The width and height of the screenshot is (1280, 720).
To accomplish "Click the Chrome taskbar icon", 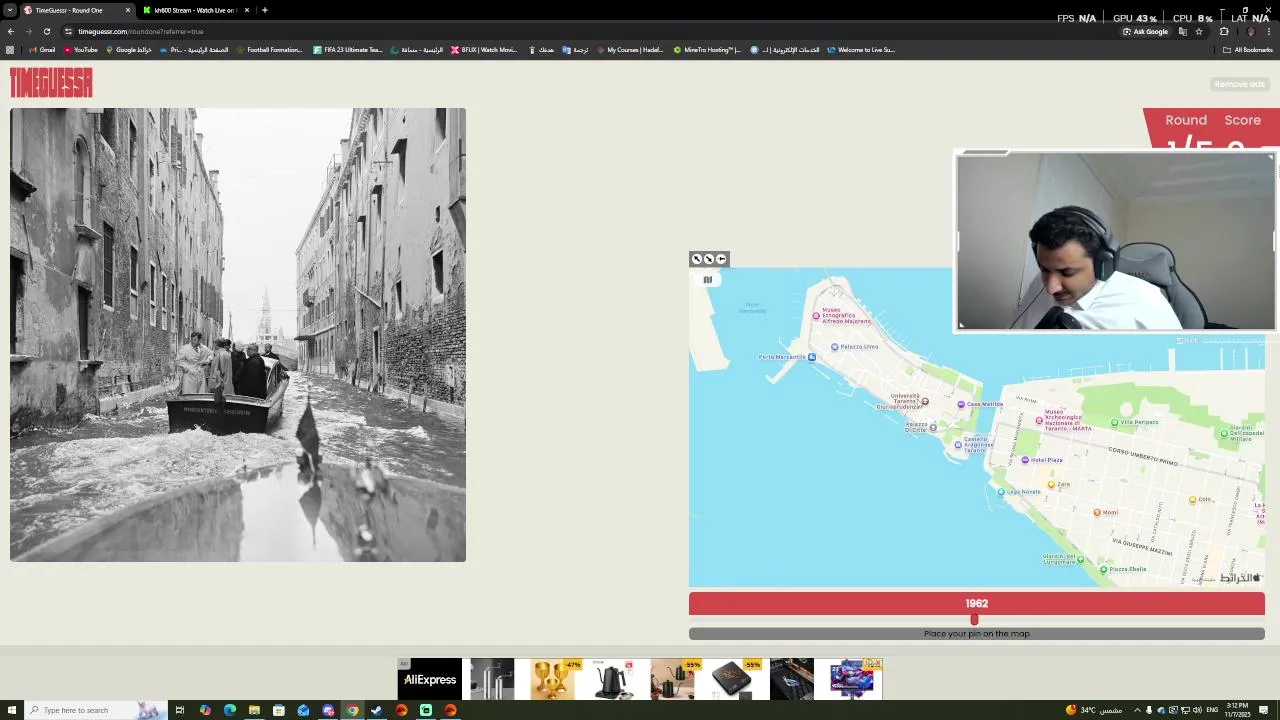I will point(352,710).
